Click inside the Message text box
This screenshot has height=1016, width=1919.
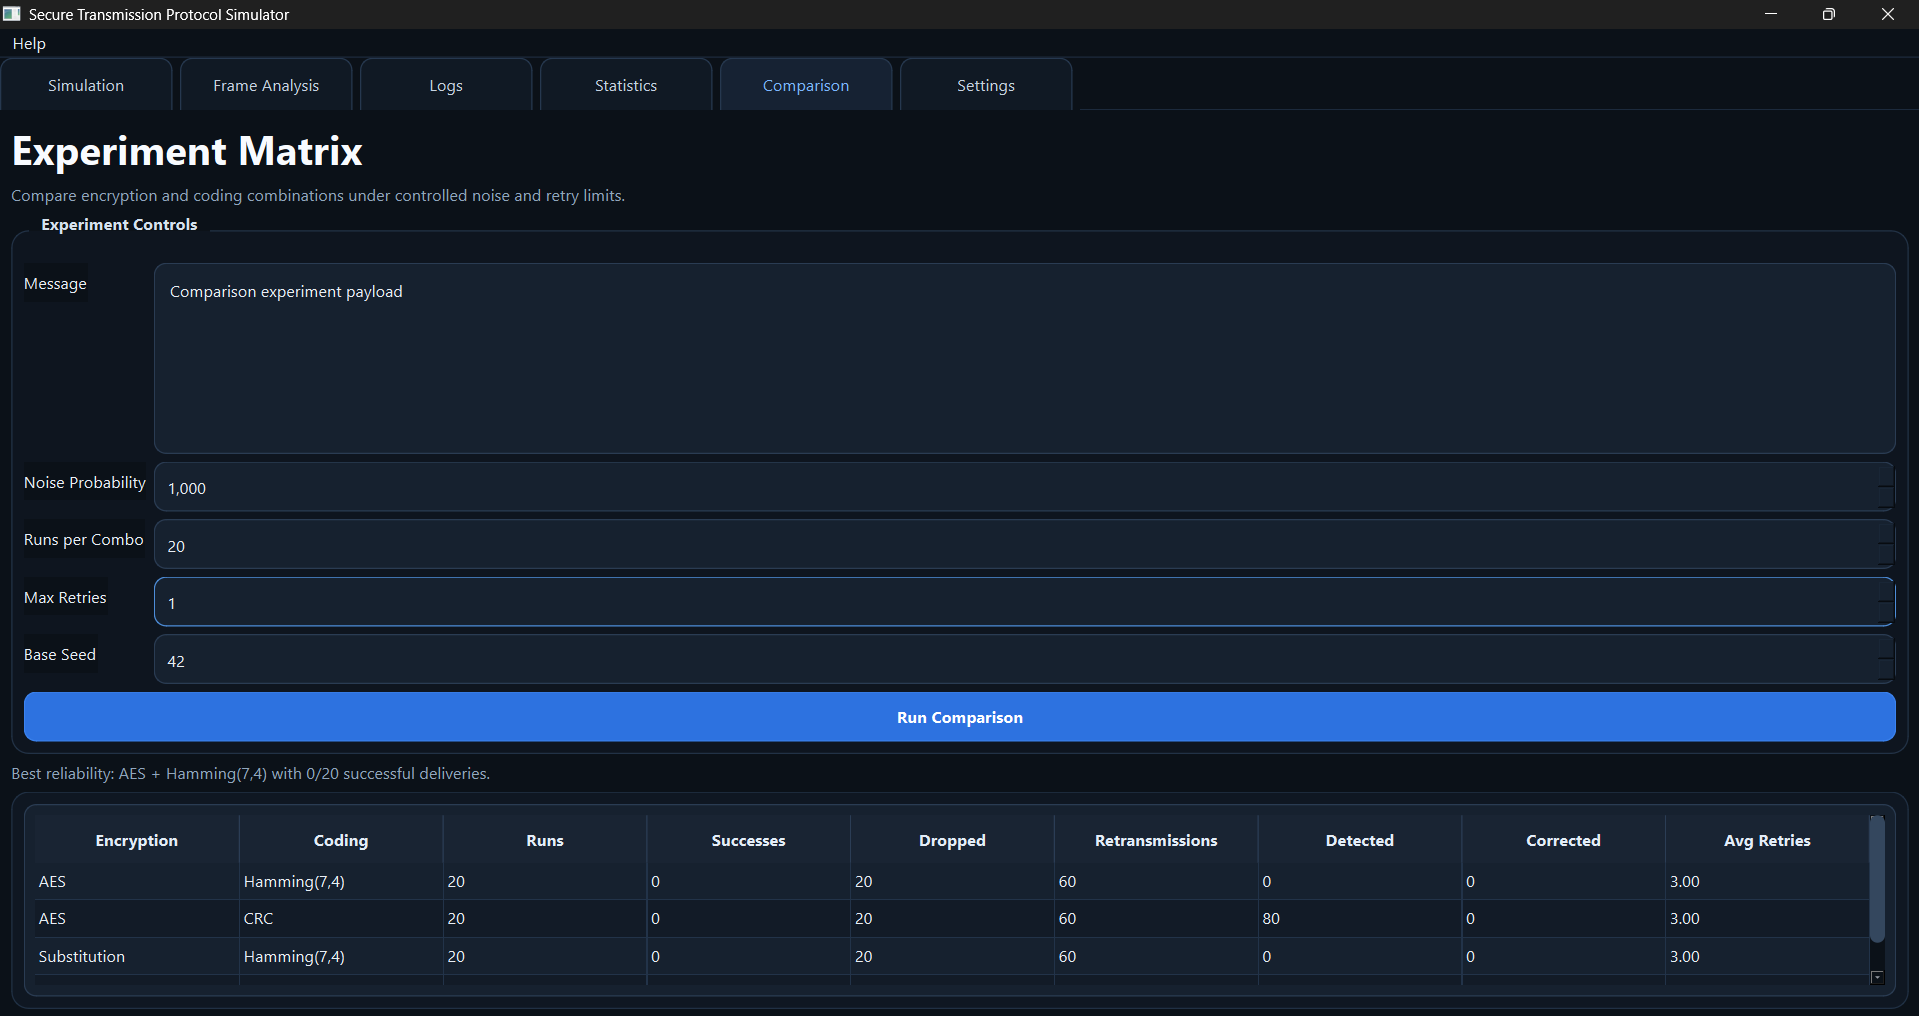point(1024,358)
